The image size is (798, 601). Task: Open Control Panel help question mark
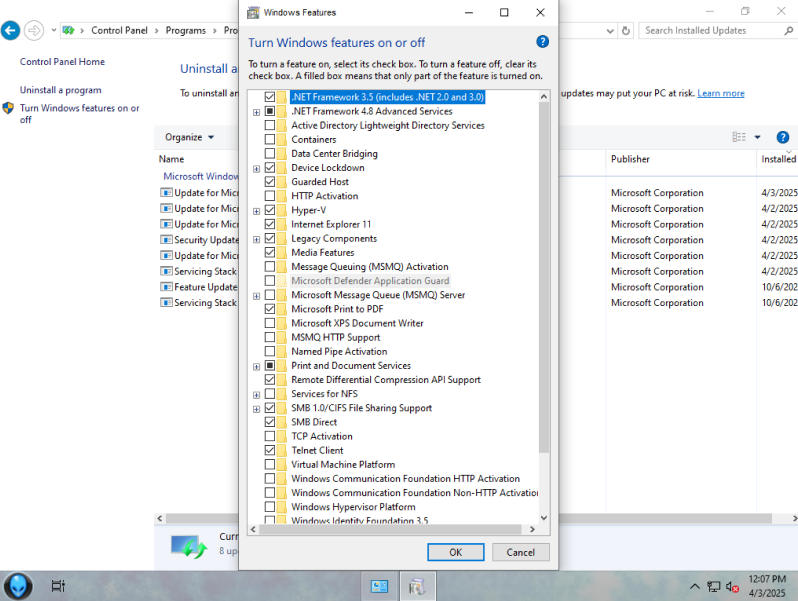tap(783, 137)
